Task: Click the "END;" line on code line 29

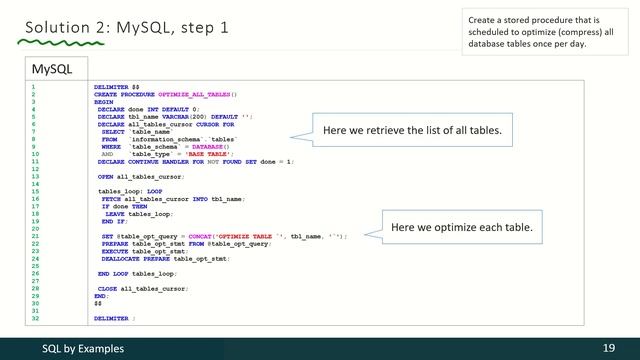Action: click(x=101, y=296)
